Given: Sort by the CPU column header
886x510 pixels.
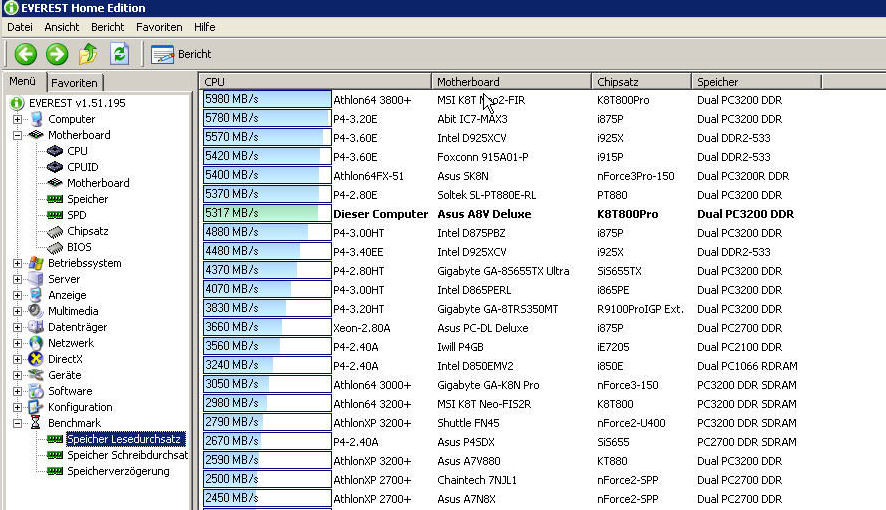Looking at the screenshot, I should [x=315, y=82].
